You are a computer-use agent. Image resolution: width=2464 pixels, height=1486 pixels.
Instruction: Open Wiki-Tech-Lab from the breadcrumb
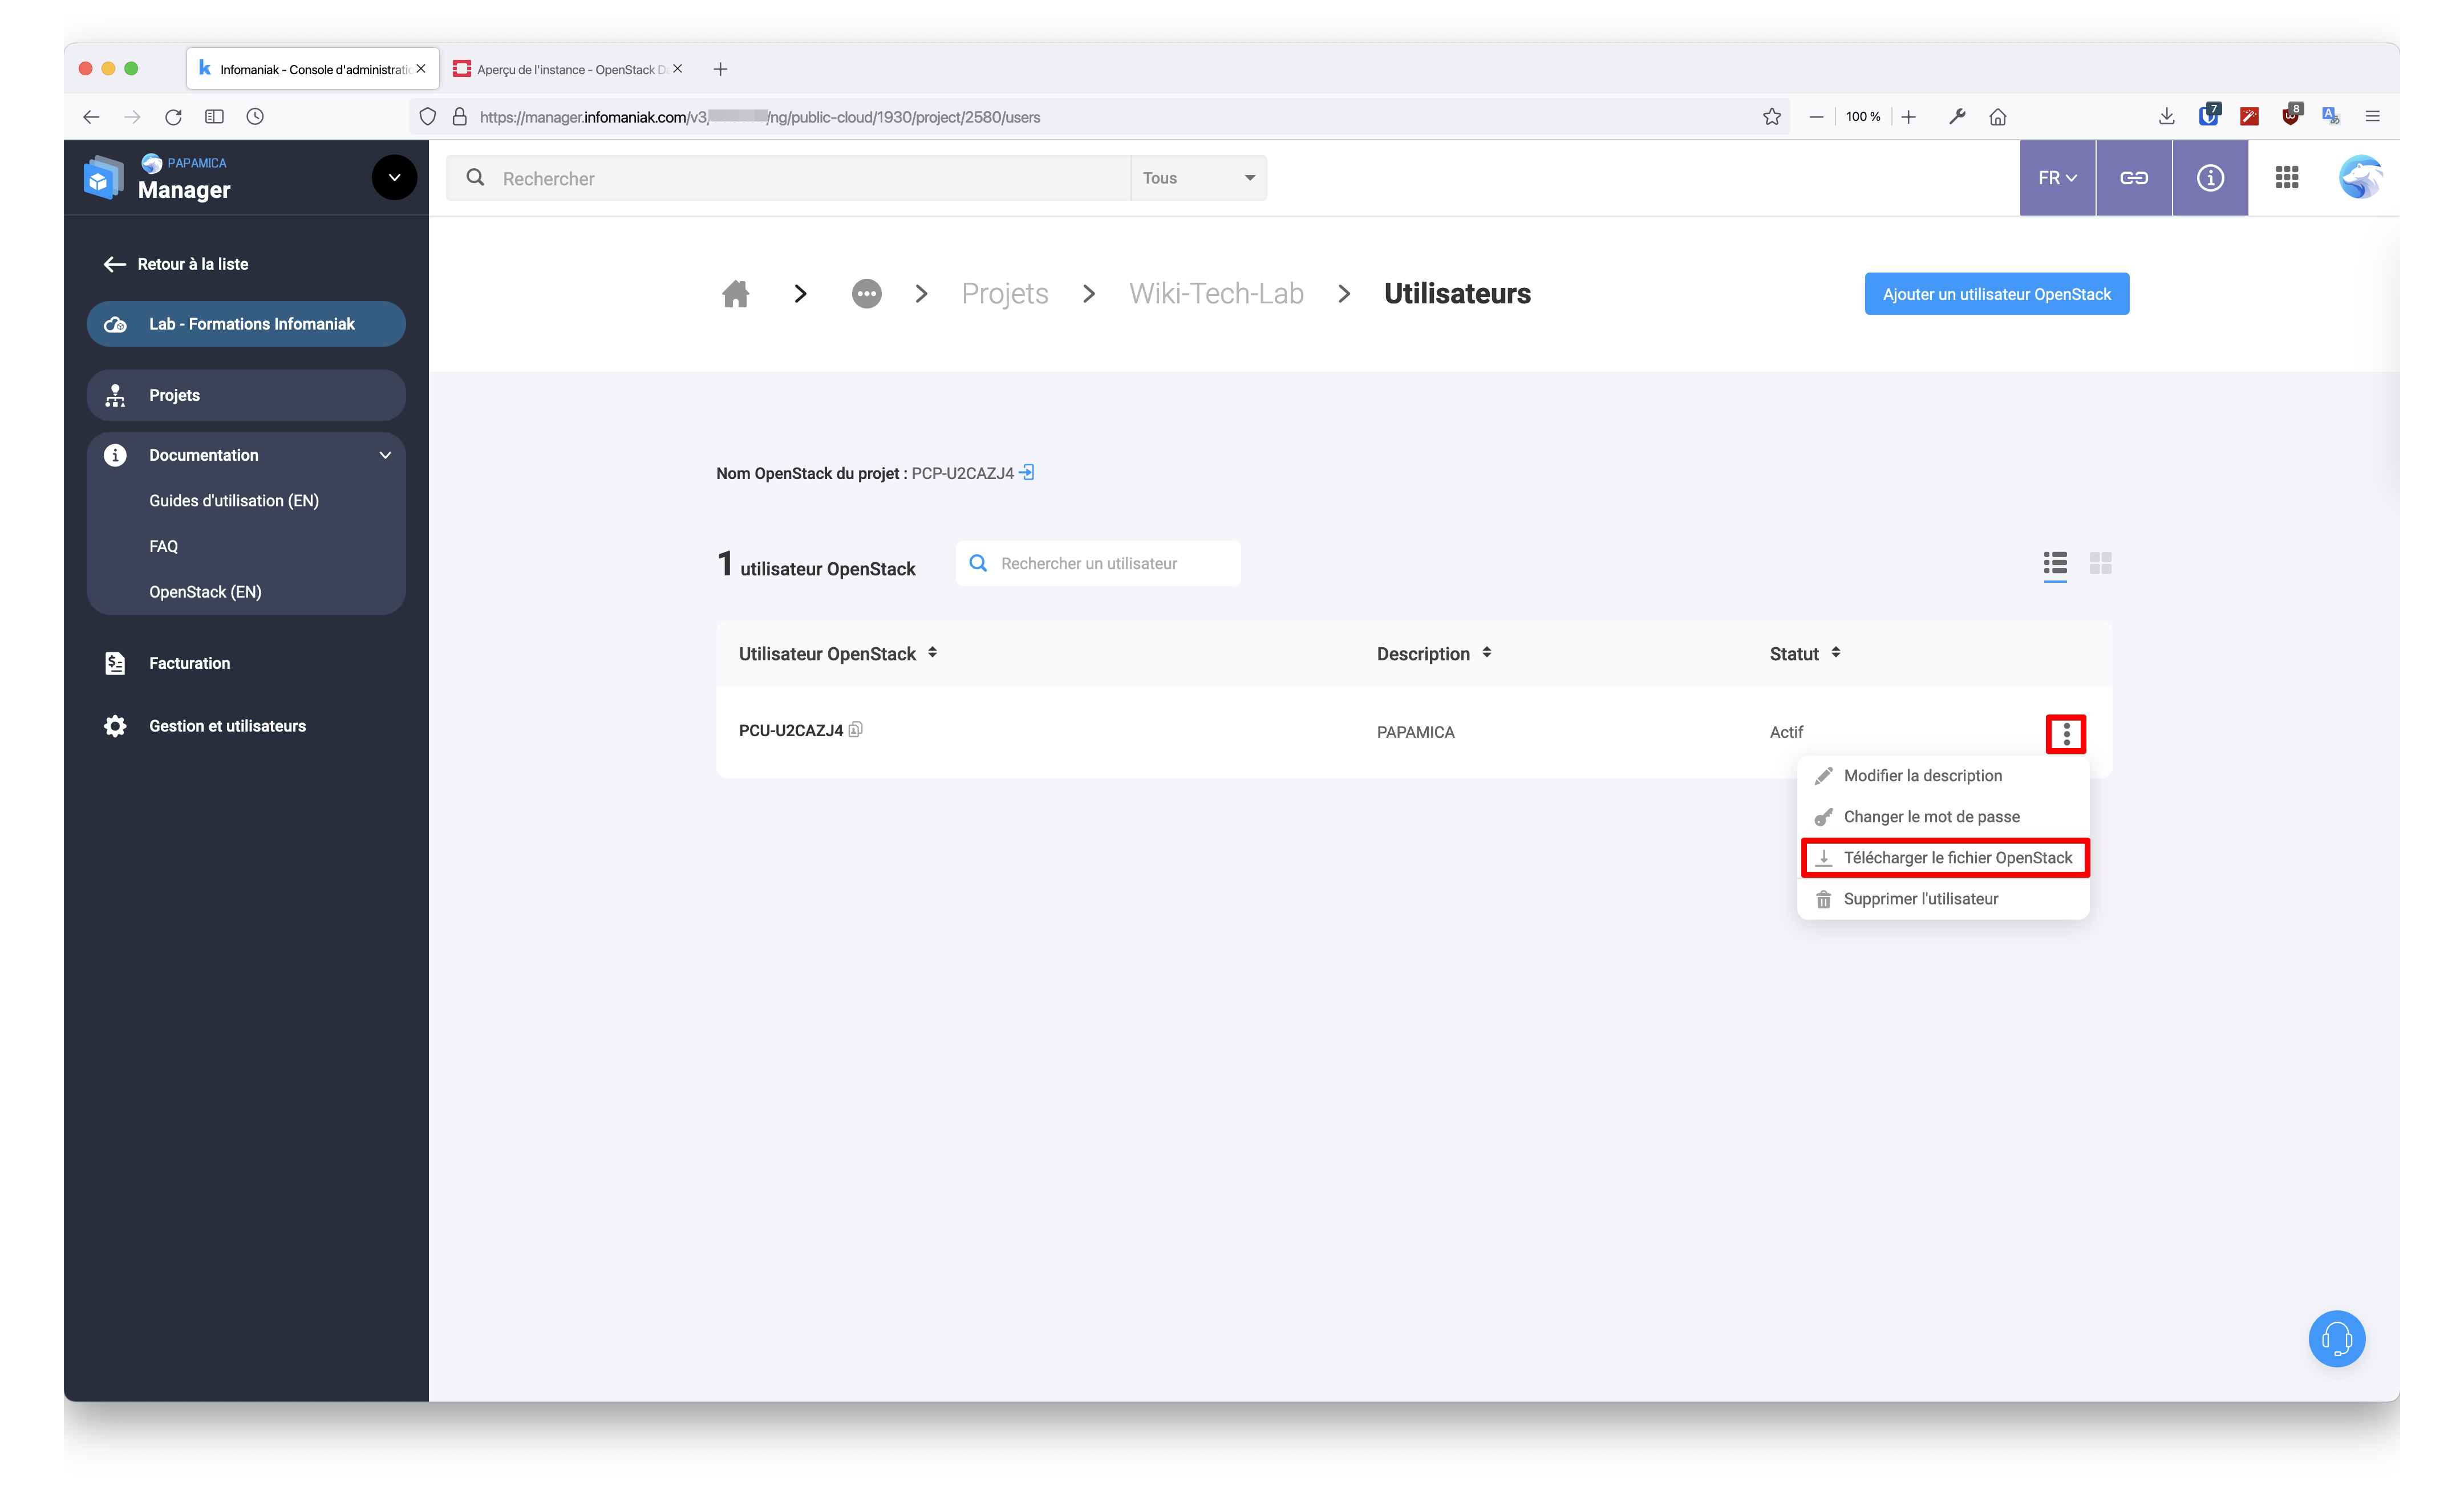pyautogui.click(x=1216, y=293)
